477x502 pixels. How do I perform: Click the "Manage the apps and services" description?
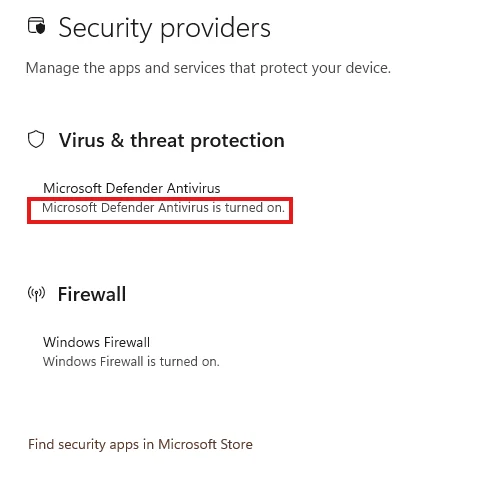tap(208, 68)
